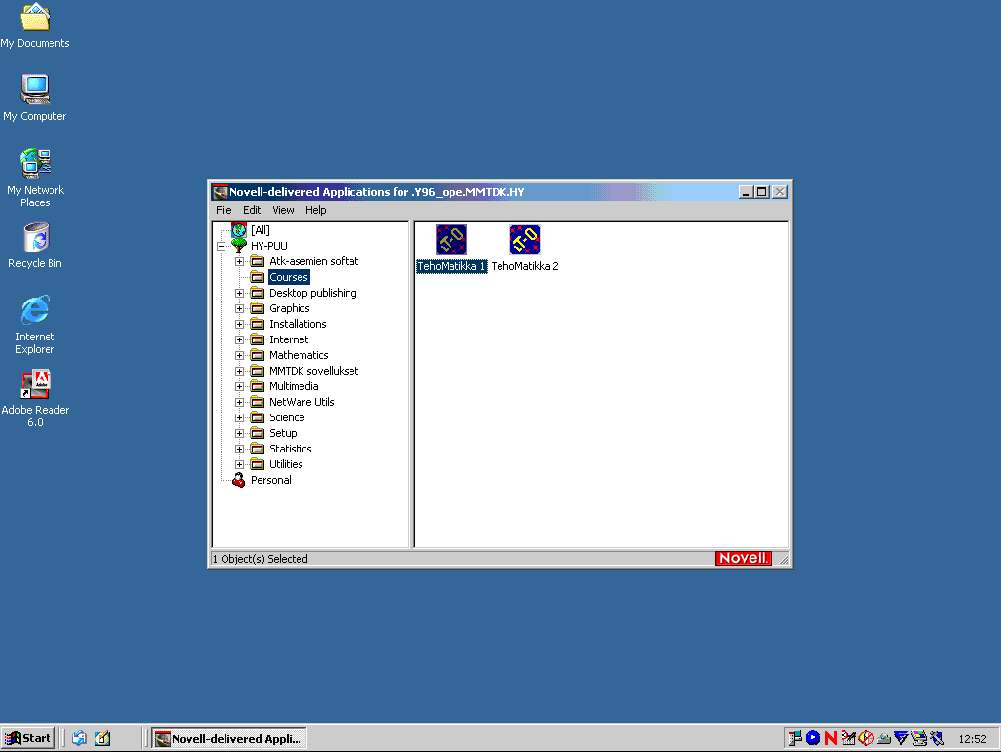Expand the Statistics folder
The image size is (1001, 752).
(239, 449)
